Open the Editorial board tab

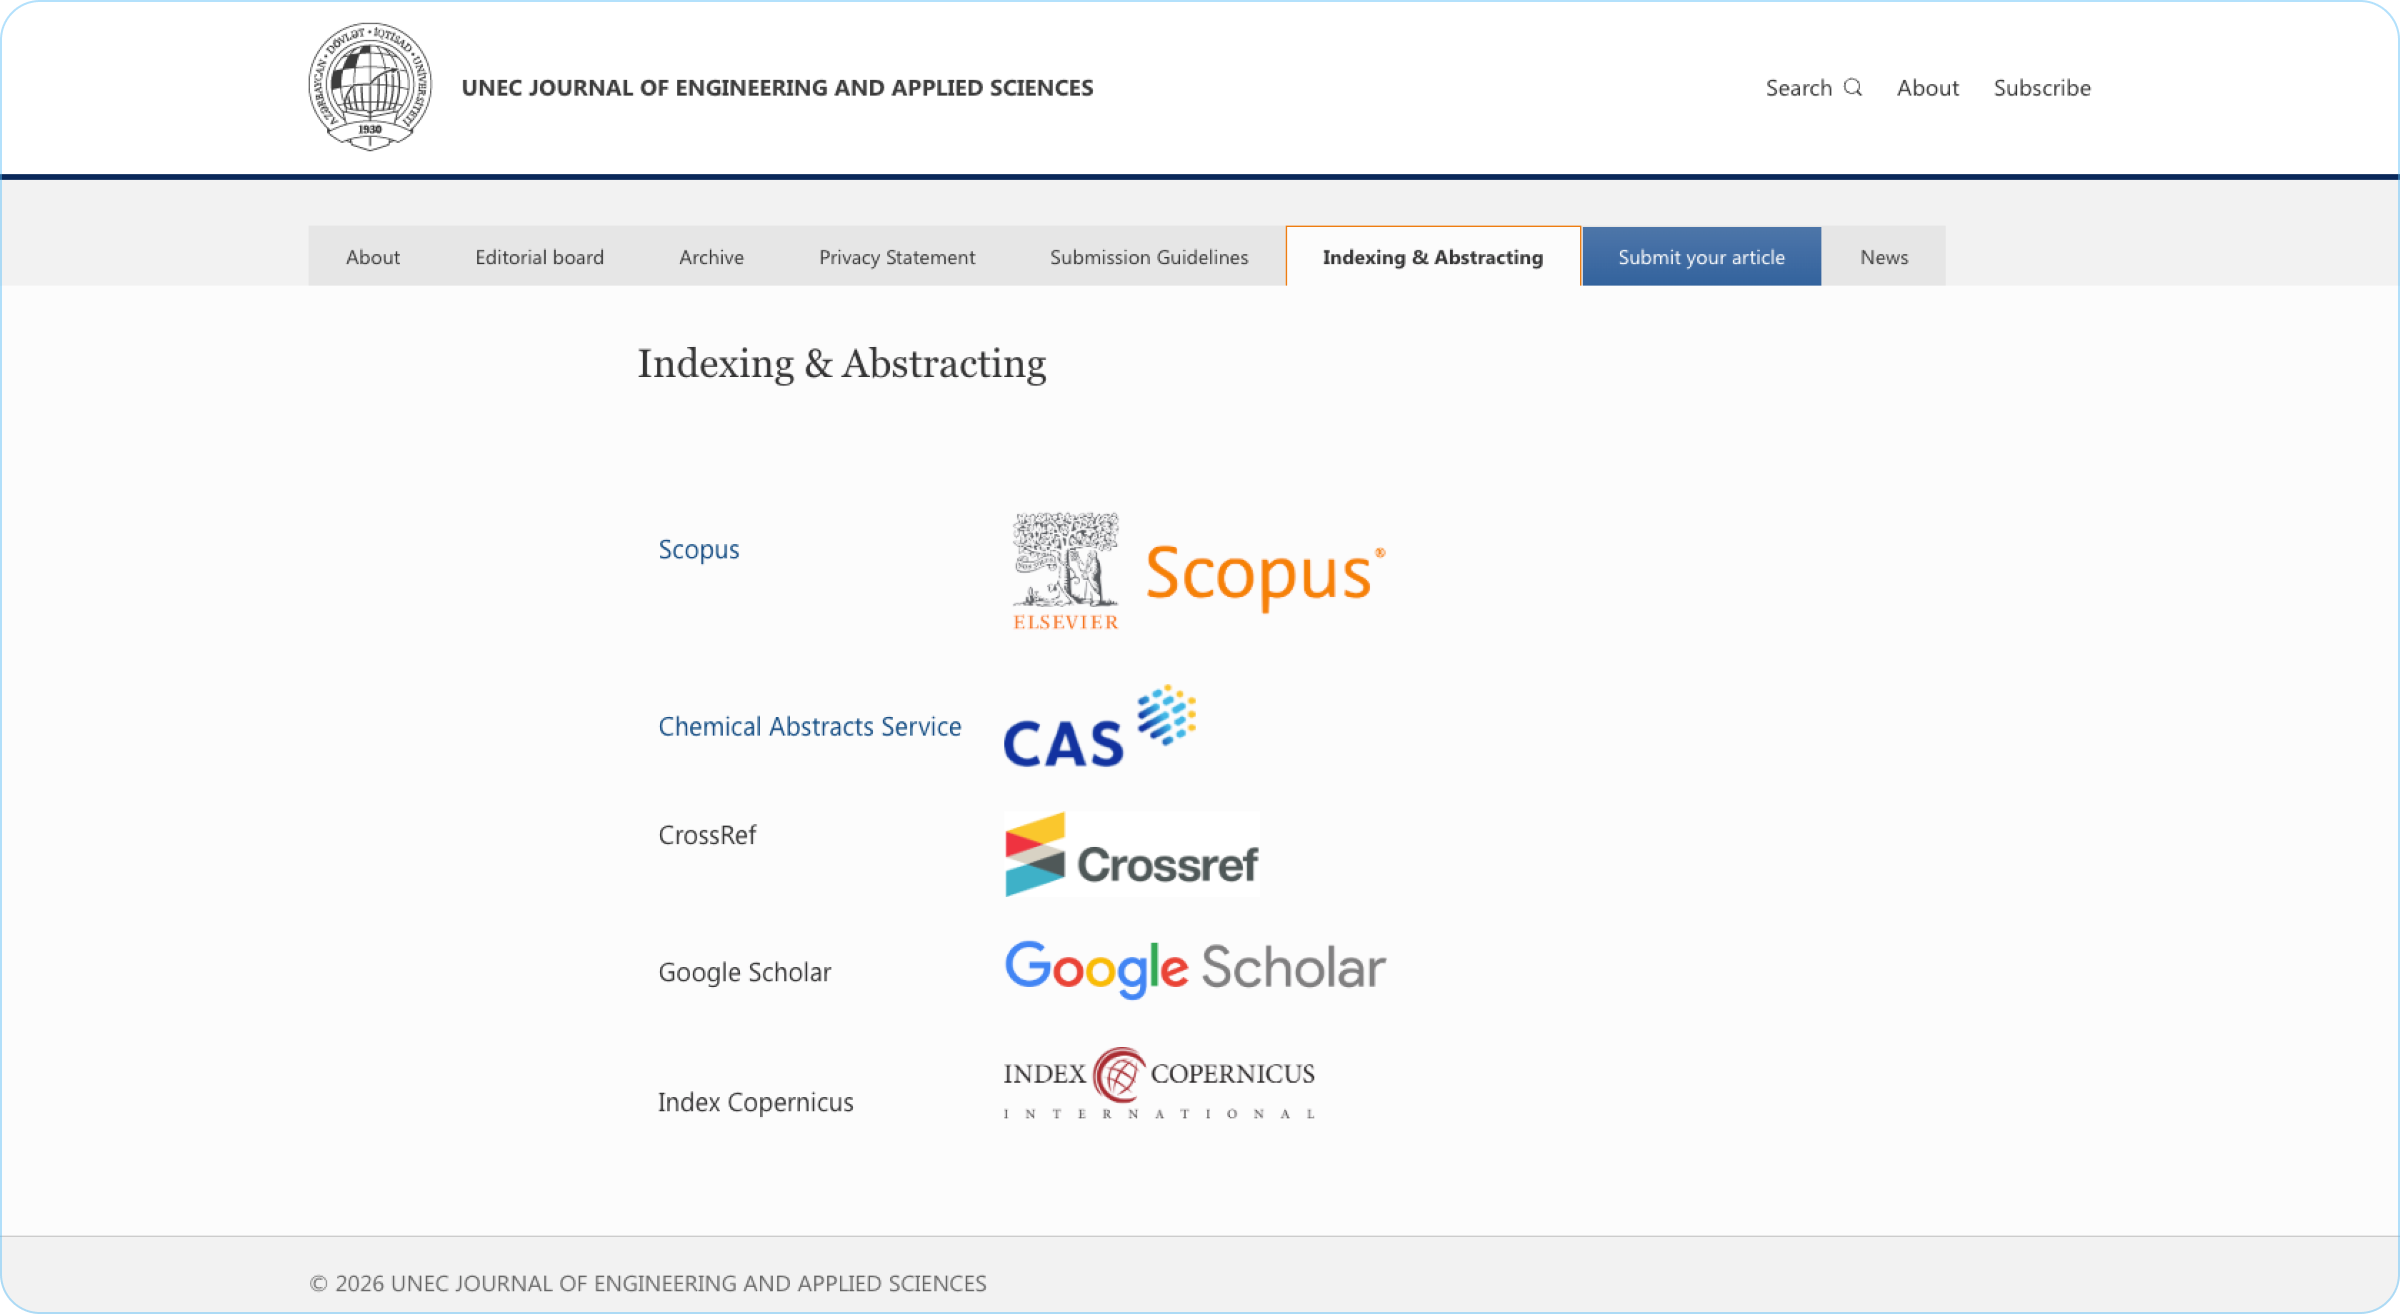tap(539, 257)
